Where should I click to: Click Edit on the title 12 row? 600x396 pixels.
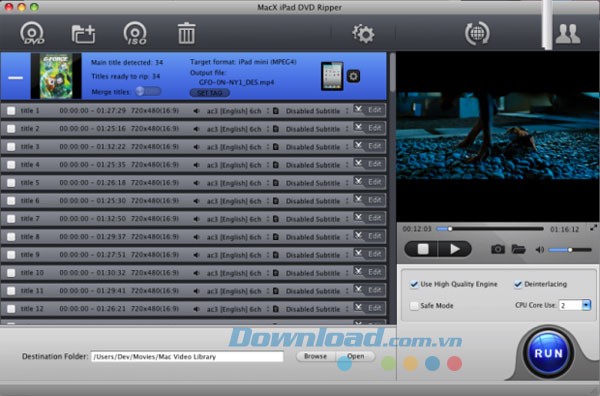[x=374, y=308]
